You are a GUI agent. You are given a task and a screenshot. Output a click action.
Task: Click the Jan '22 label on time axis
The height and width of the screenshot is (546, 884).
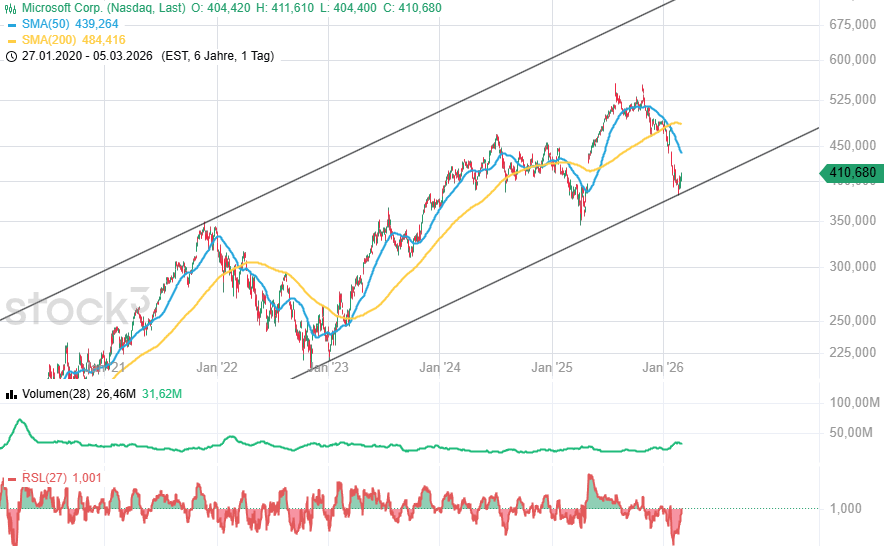(x=216, y=368)
